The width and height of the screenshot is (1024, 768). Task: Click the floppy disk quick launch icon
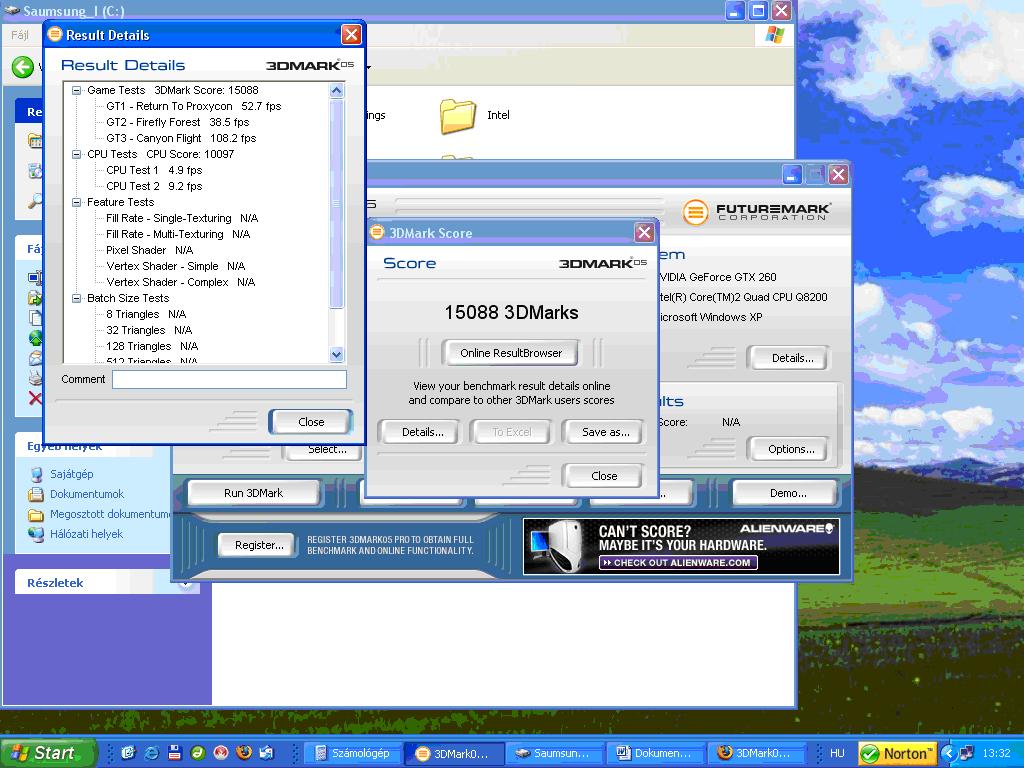pyautogui.click(x=174, y=753)
